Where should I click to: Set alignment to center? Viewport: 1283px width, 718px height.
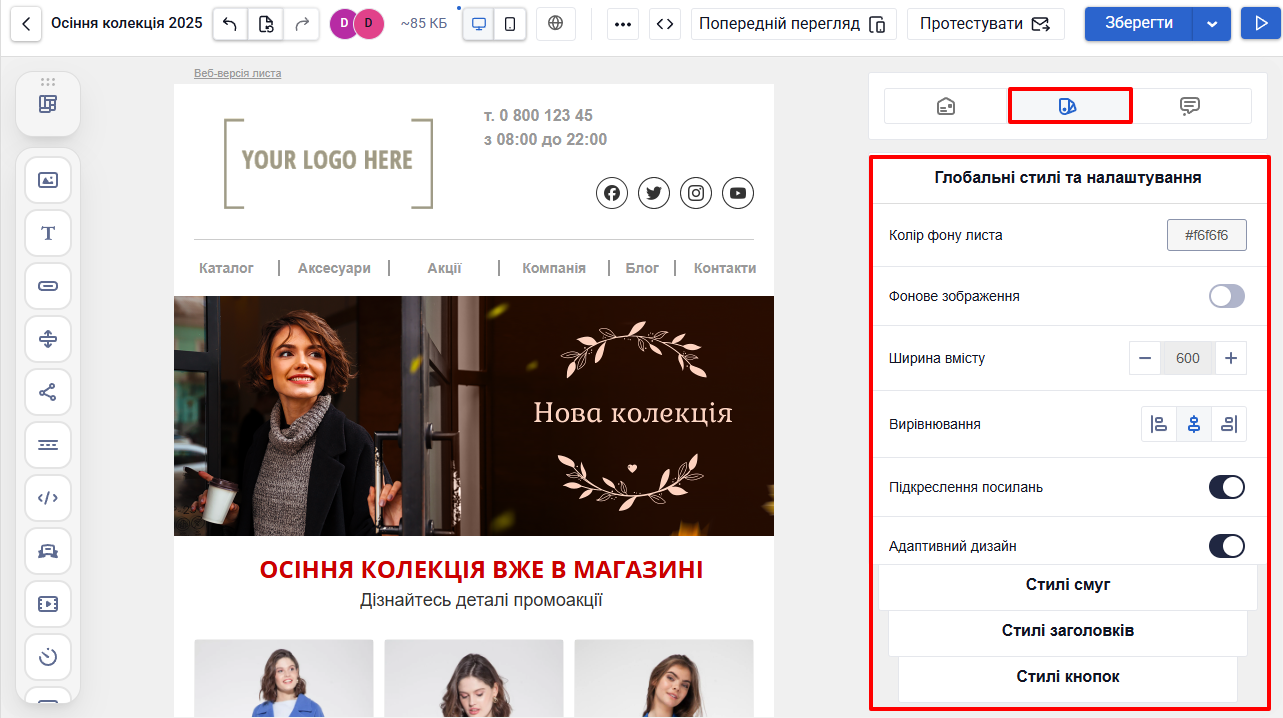[x=1194, y=424]
